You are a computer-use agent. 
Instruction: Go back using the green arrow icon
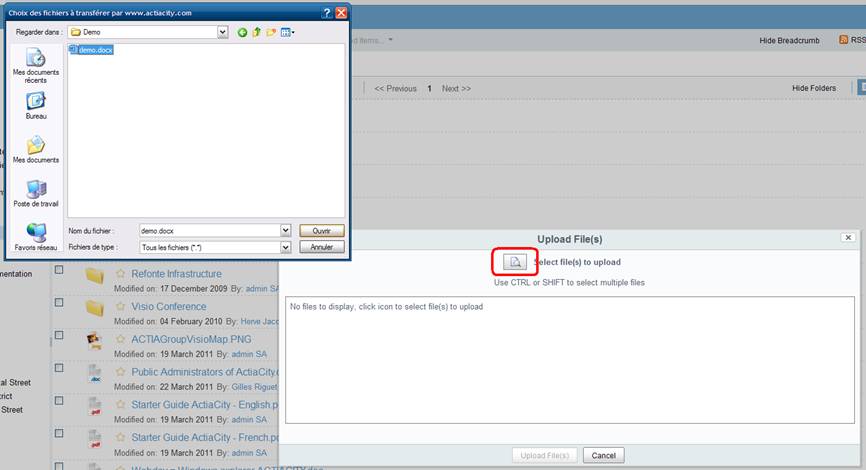242,32
